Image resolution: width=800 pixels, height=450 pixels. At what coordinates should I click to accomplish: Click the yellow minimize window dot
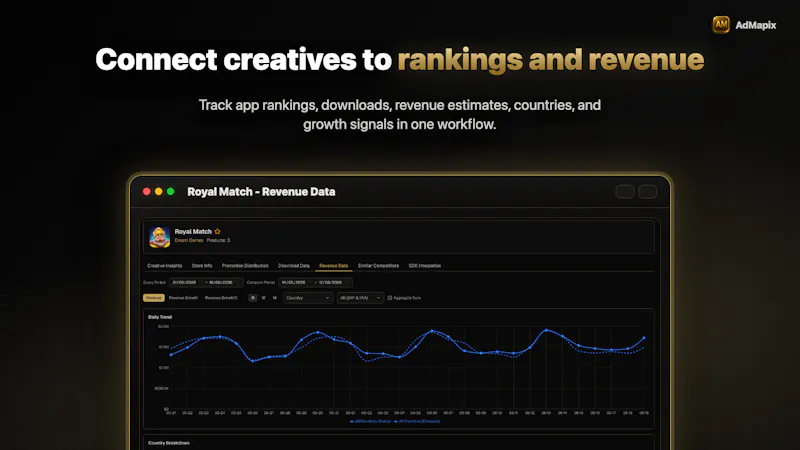[159, 191]
